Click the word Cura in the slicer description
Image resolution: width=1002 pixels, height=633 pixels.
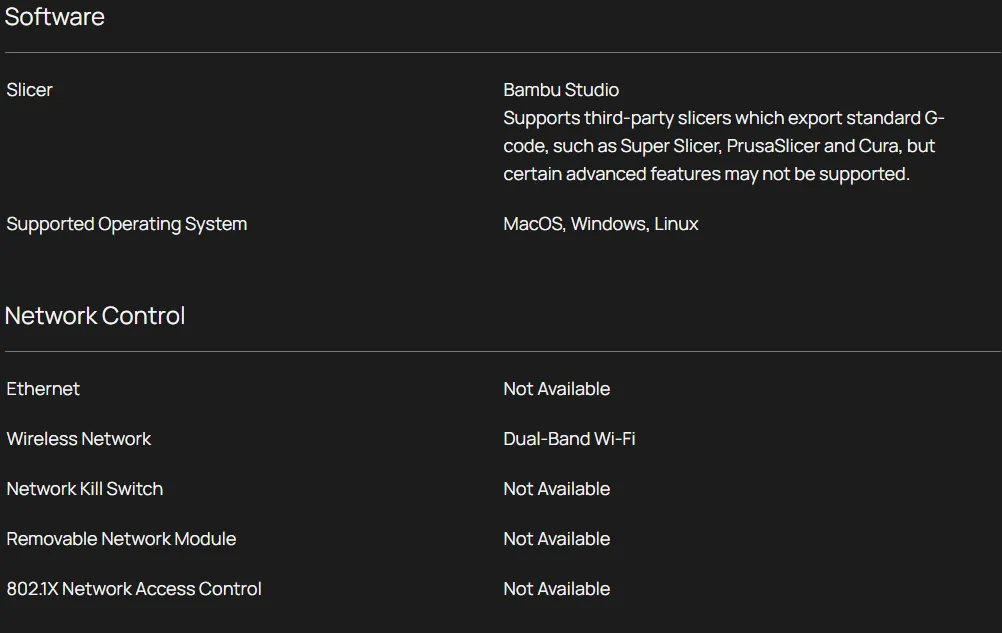point(878,146)
